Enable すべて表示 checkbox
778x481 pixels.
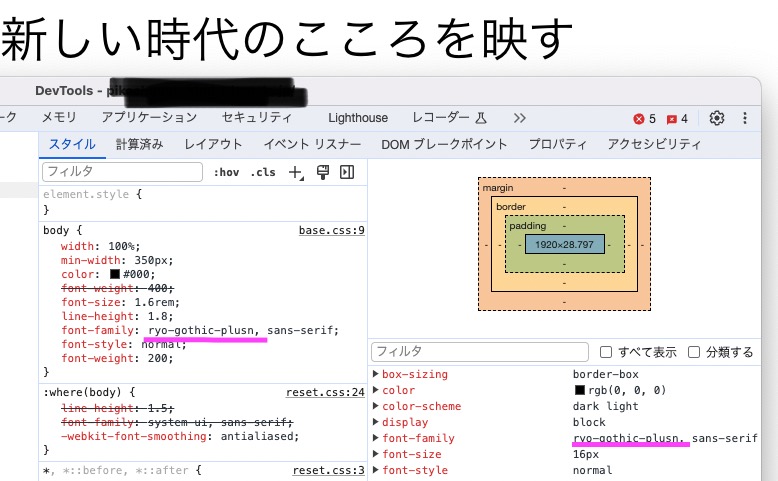[605, 352]
